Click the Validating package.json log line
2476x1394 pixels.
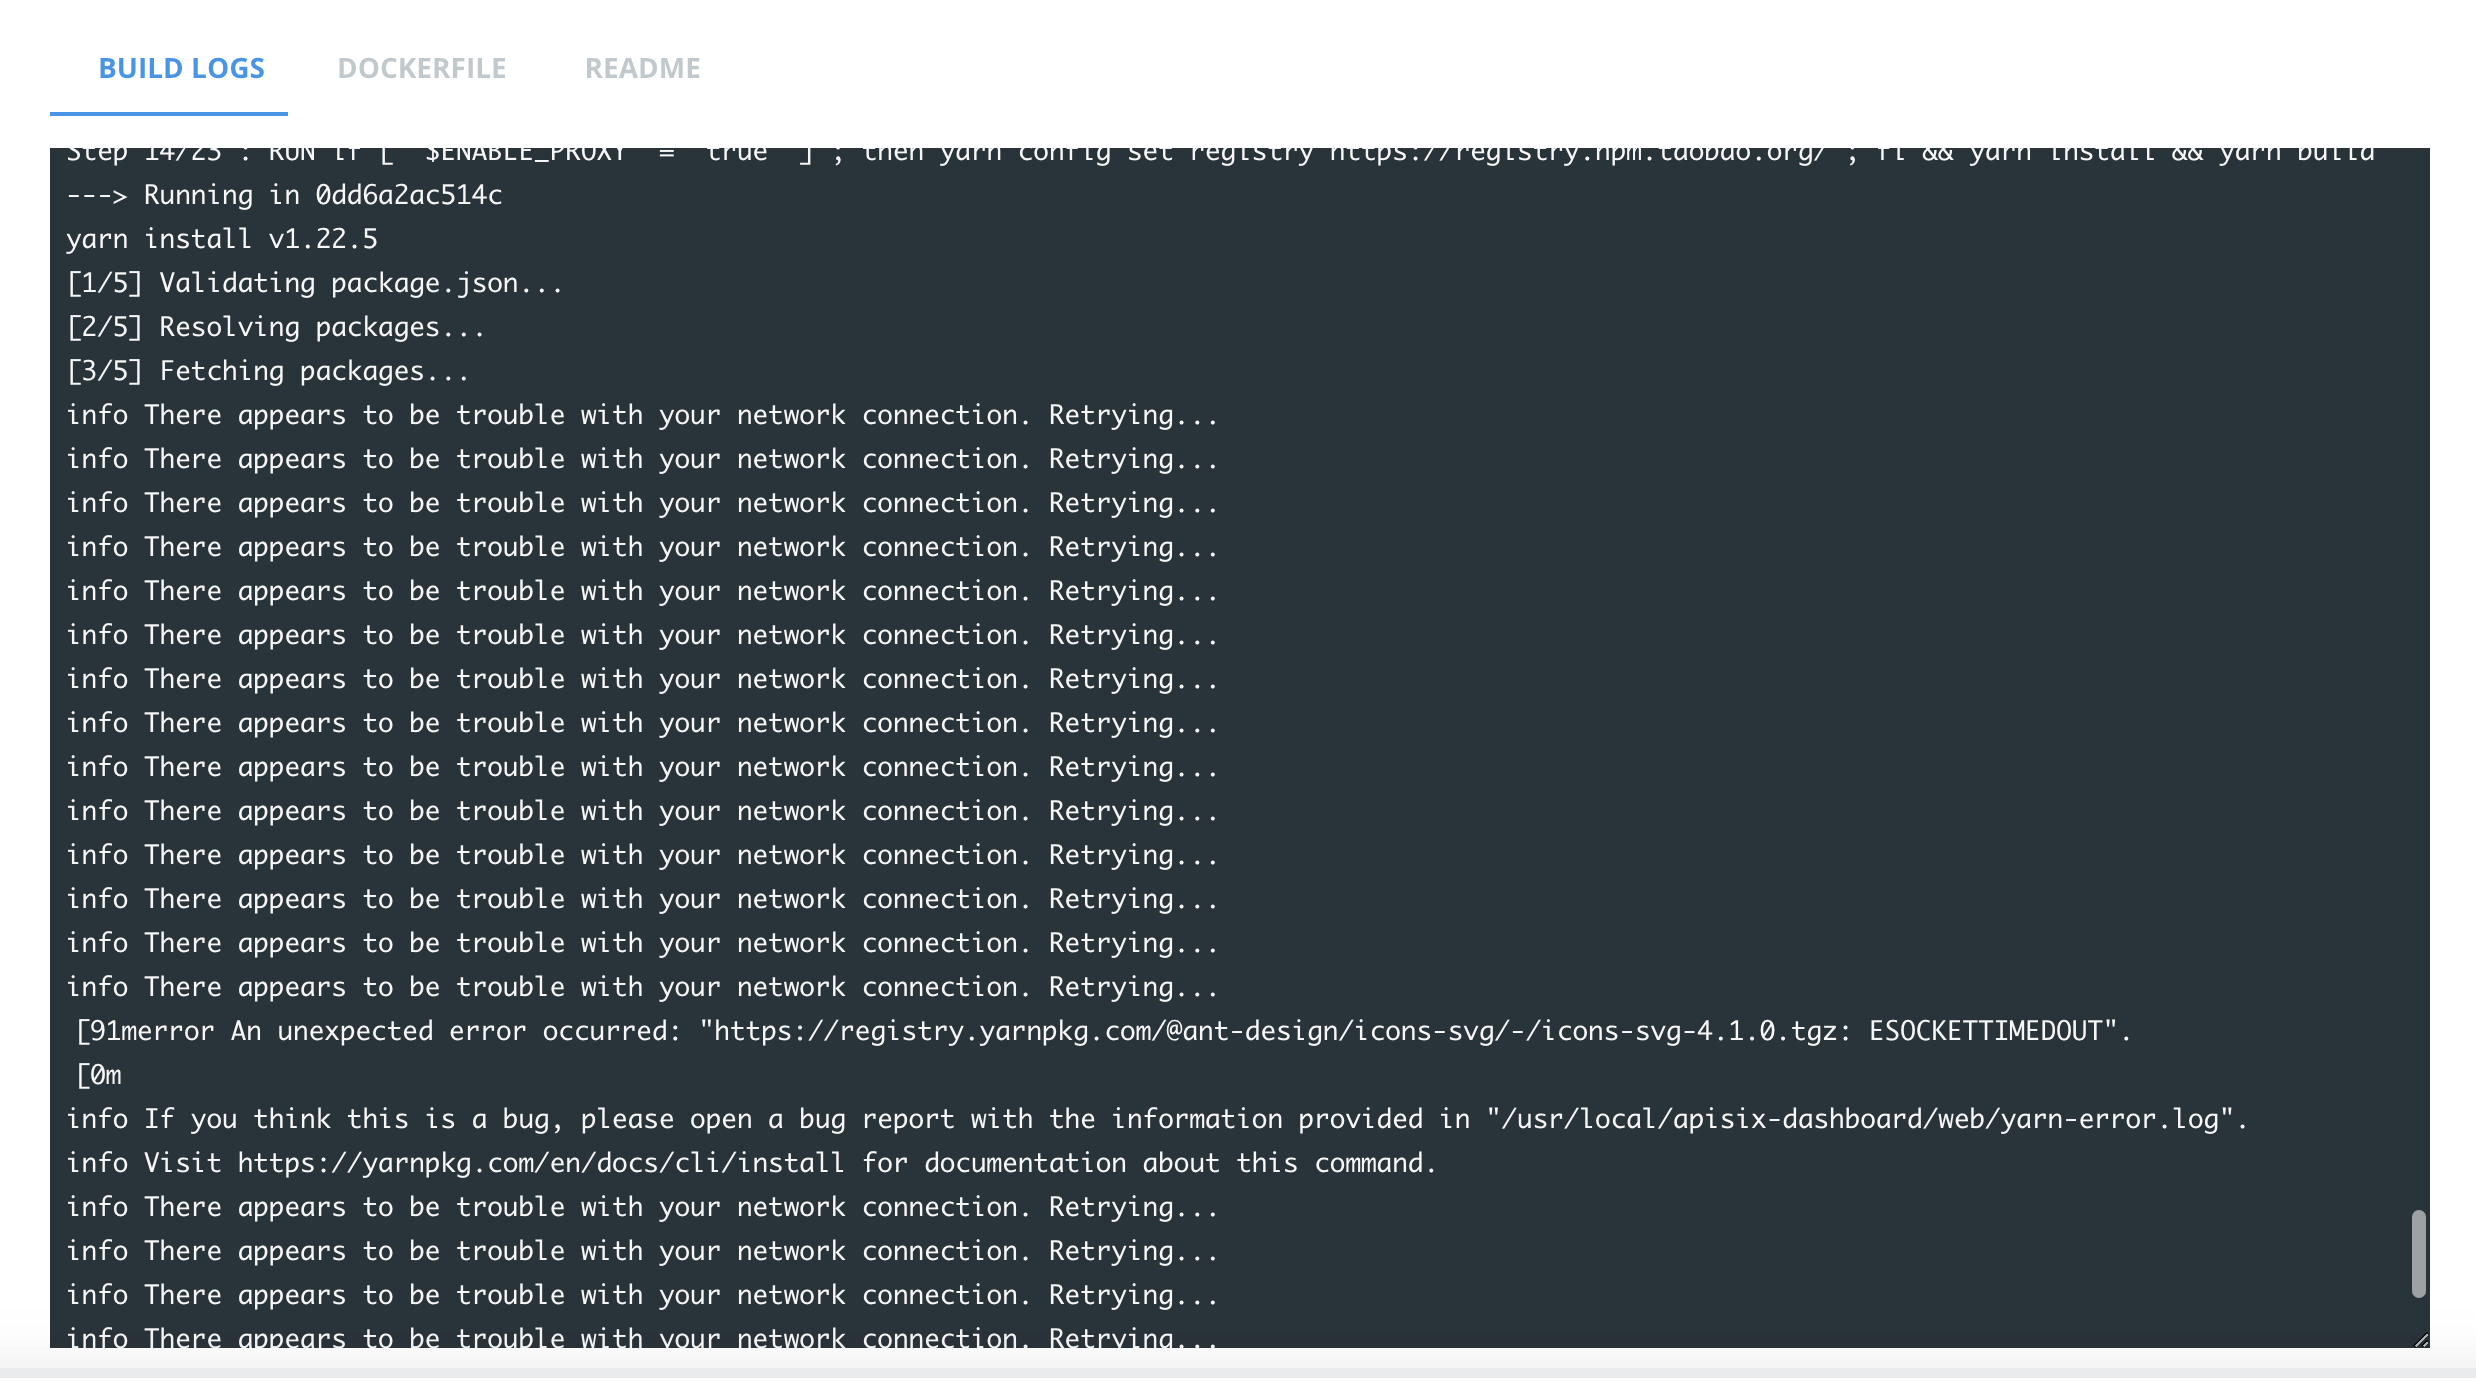(x=312, y=282)
